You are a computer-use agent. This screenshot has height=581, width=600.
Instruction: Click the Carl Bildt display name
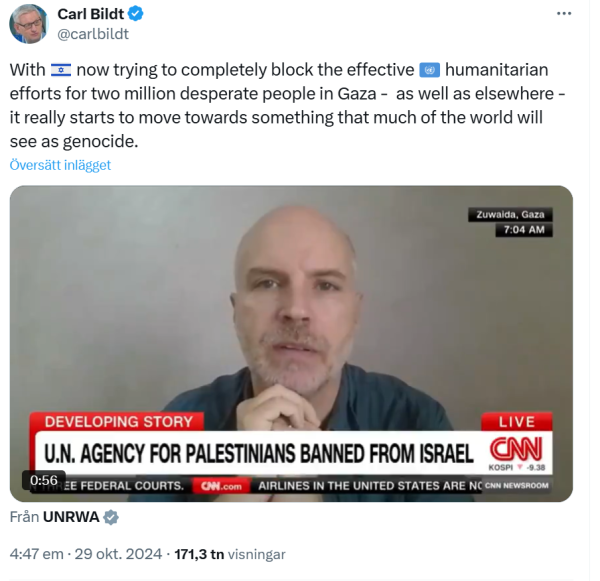[90, 14]
